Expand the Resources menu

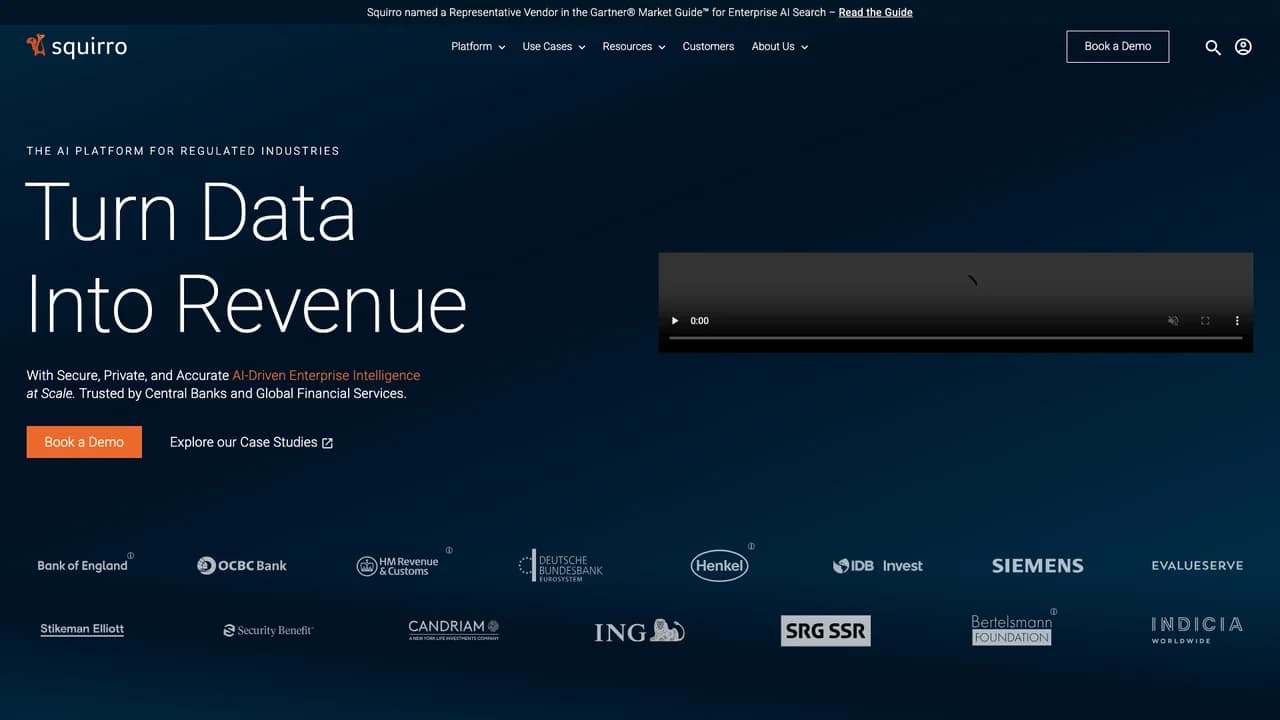[x=634, y=47]
